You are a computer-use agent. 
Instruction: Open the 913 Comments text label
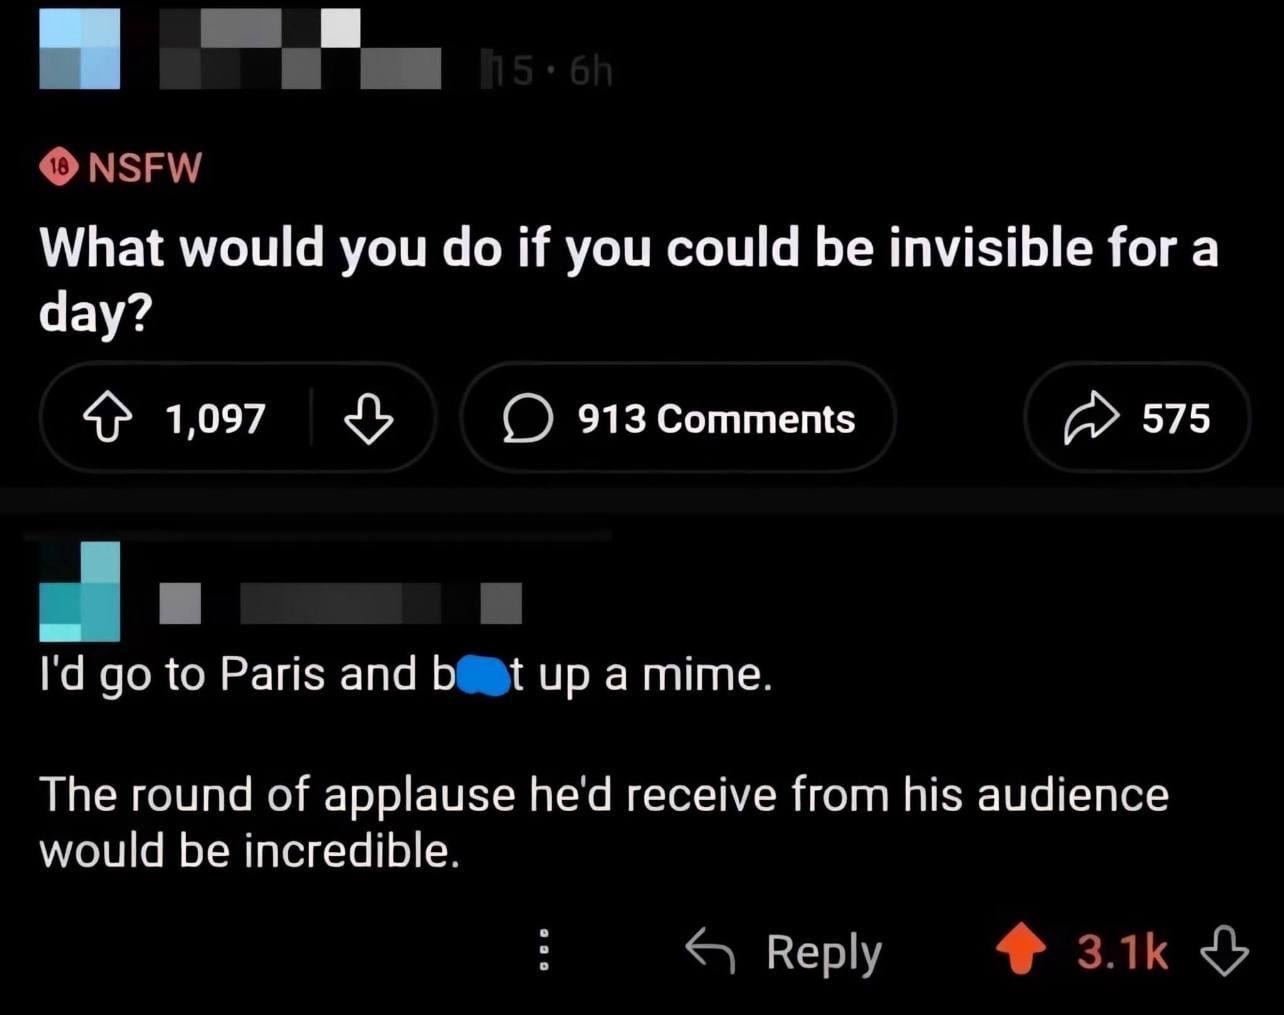point(716,419)
